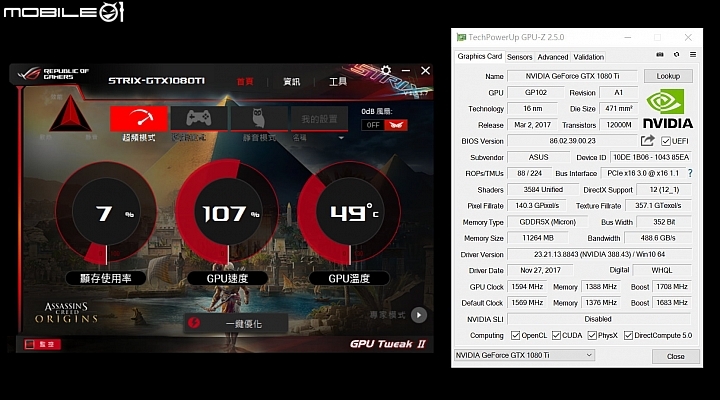Click the Bus Width 352 Bit value
The image size is (720, 400).
coord(664,222)
